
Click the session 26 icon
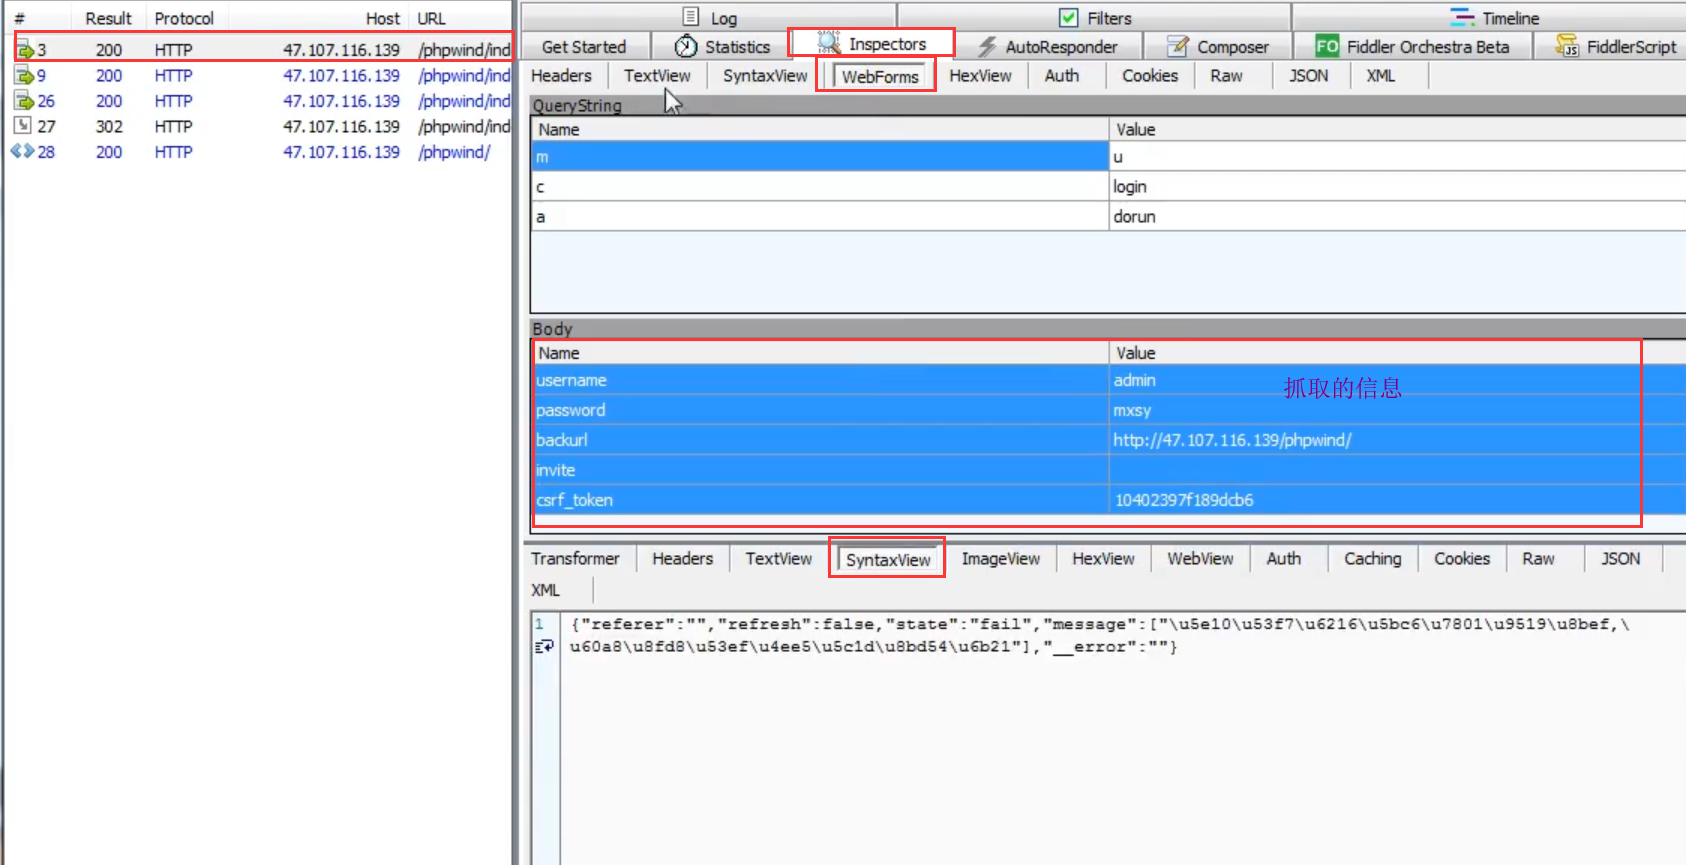(x=23, y=100)
